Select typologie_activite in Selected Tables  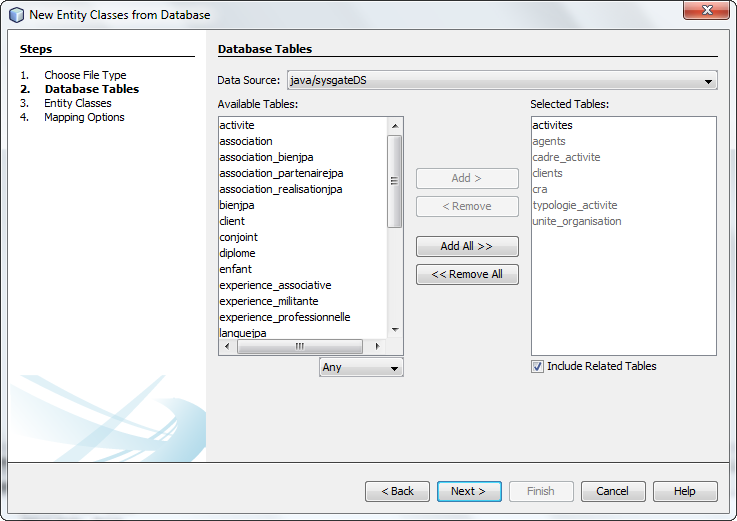point(624,205)
